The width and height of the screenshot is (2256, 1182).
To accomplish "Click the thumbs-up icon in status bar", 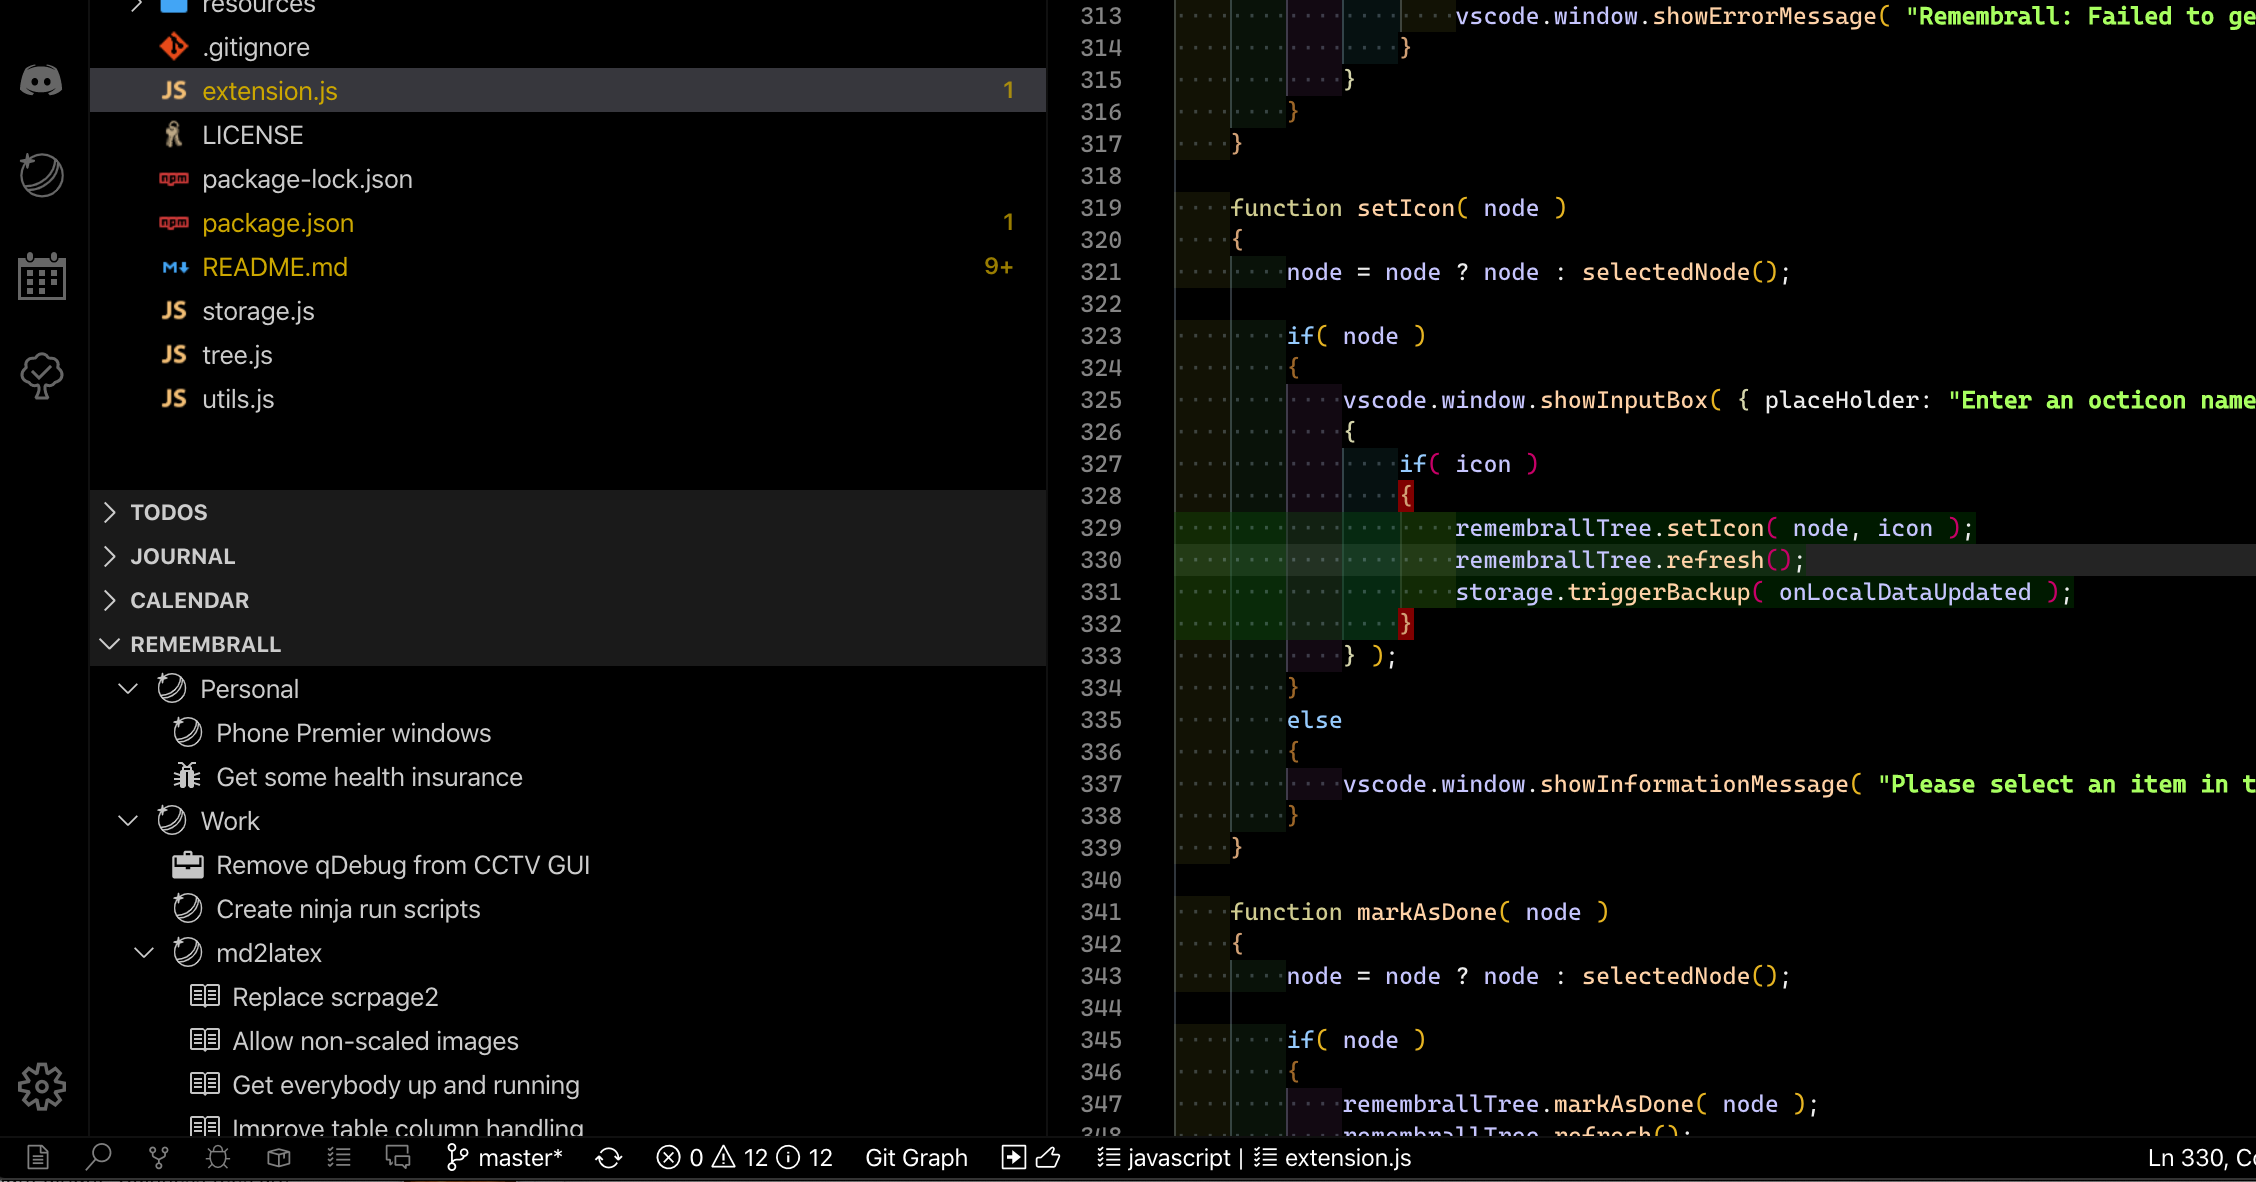I will click(x=1048, y=1158).
